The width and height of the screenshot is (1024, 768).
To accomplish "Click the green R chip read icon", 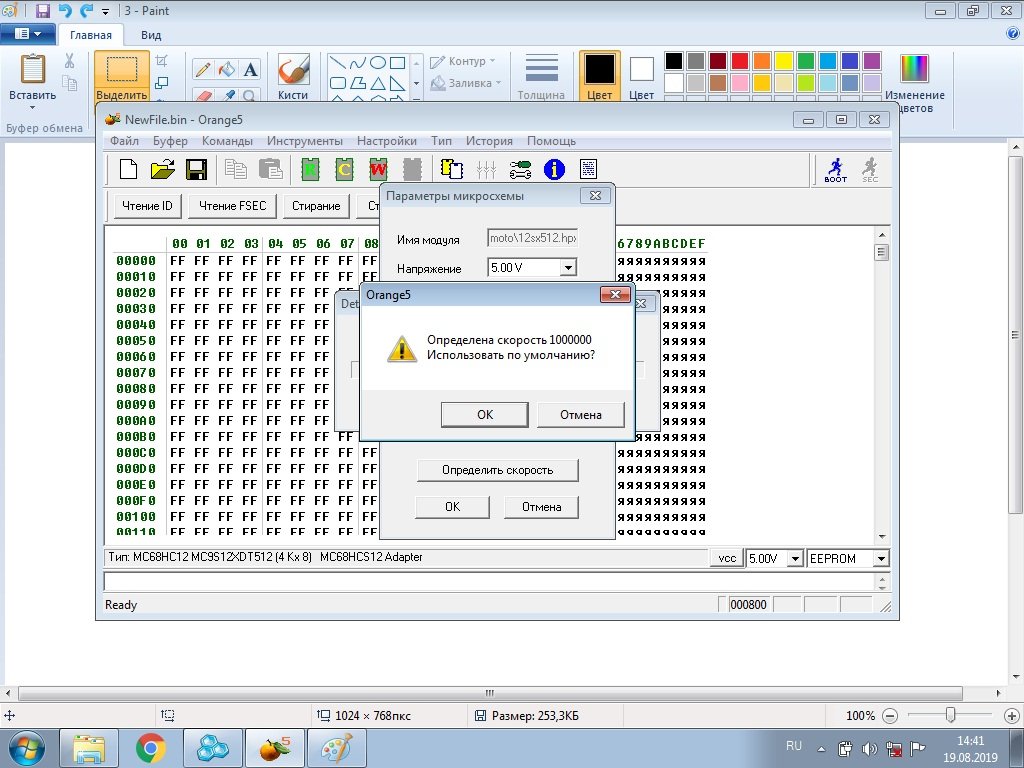I will point(310,169).
